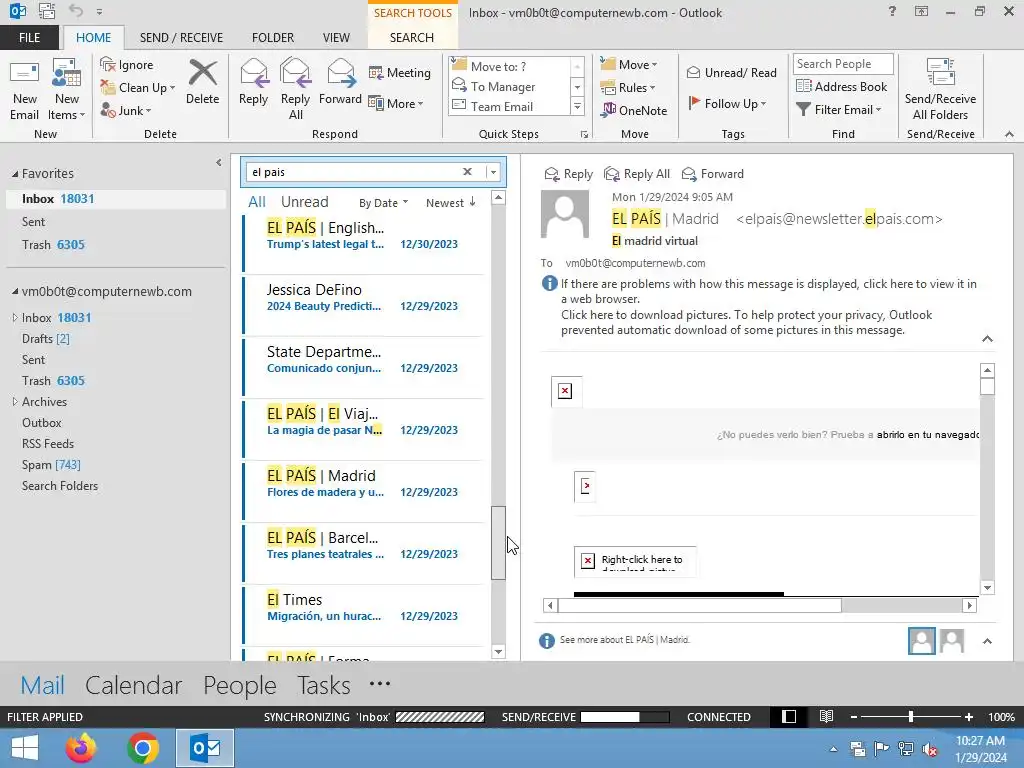Click Send/Receive All Folders
Viewport: 1024px width, 768px height.
940,90
